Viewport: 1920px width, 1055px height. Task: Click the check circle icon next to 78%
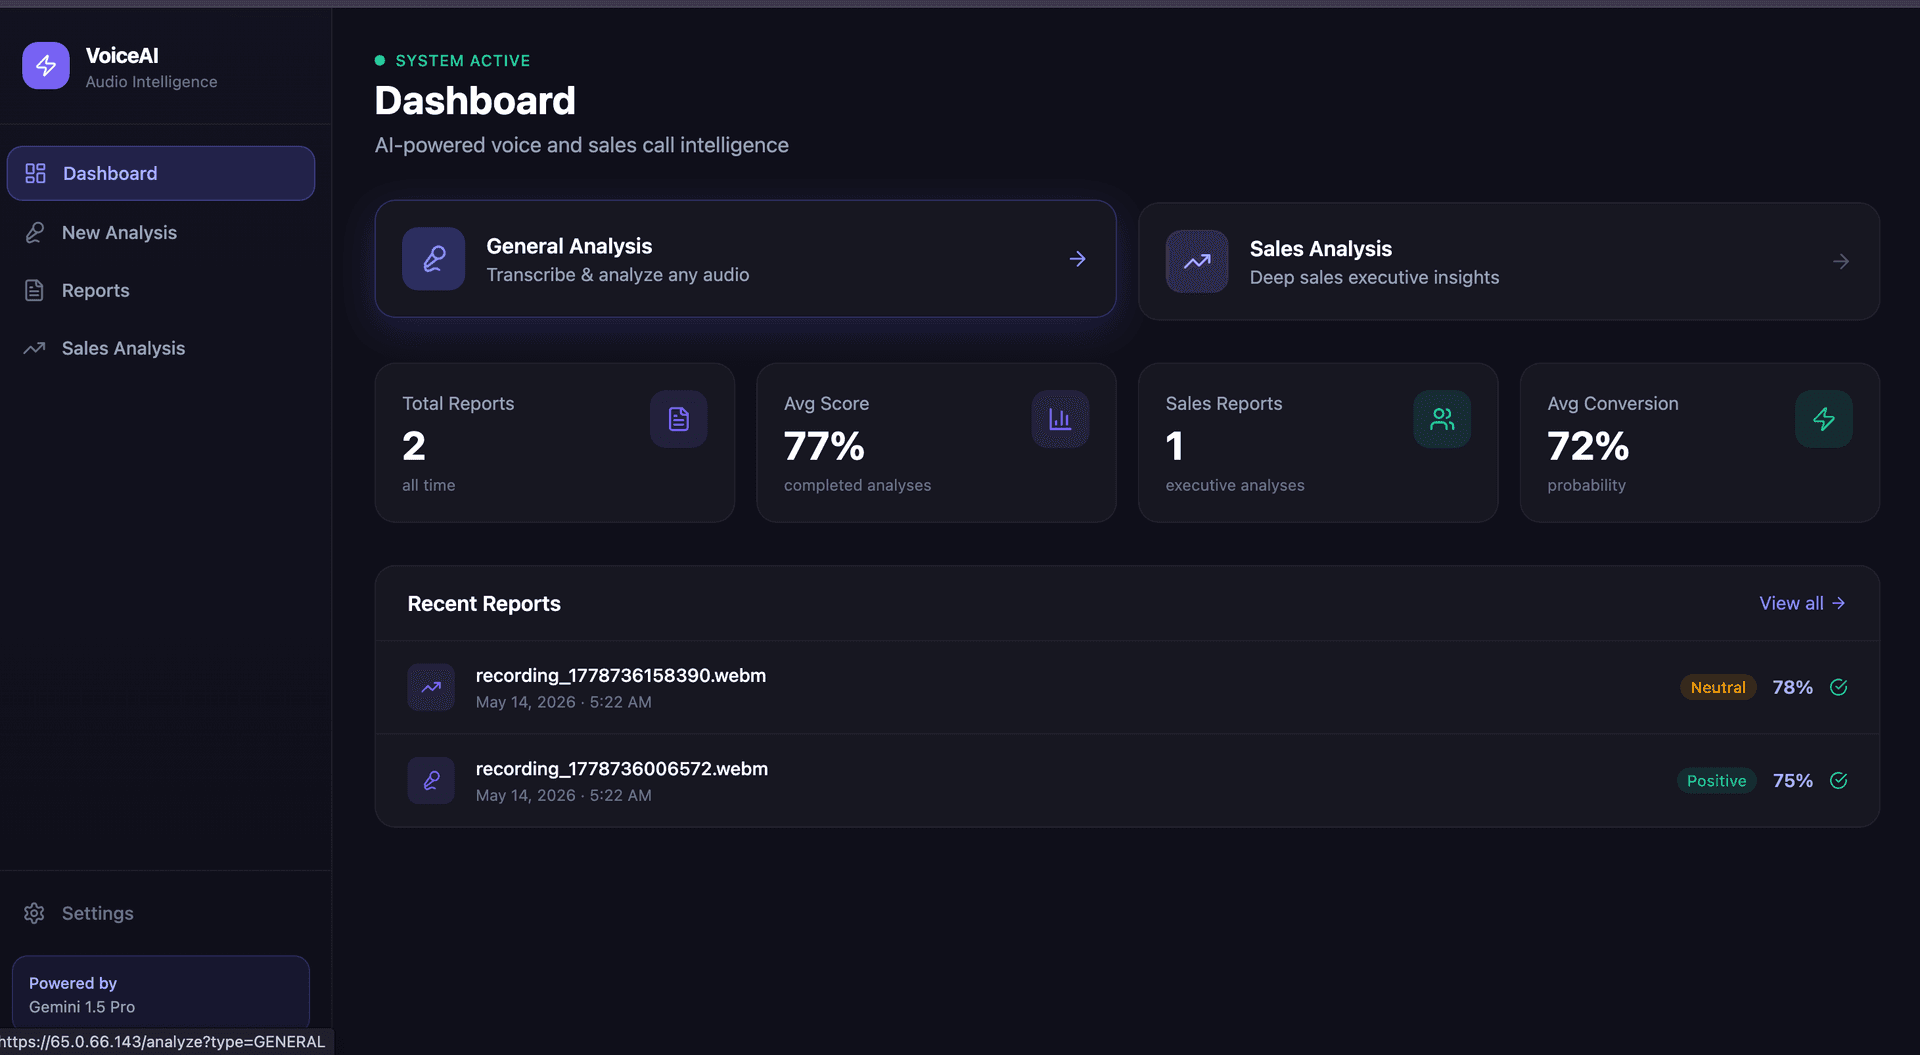click(1838, 687)
